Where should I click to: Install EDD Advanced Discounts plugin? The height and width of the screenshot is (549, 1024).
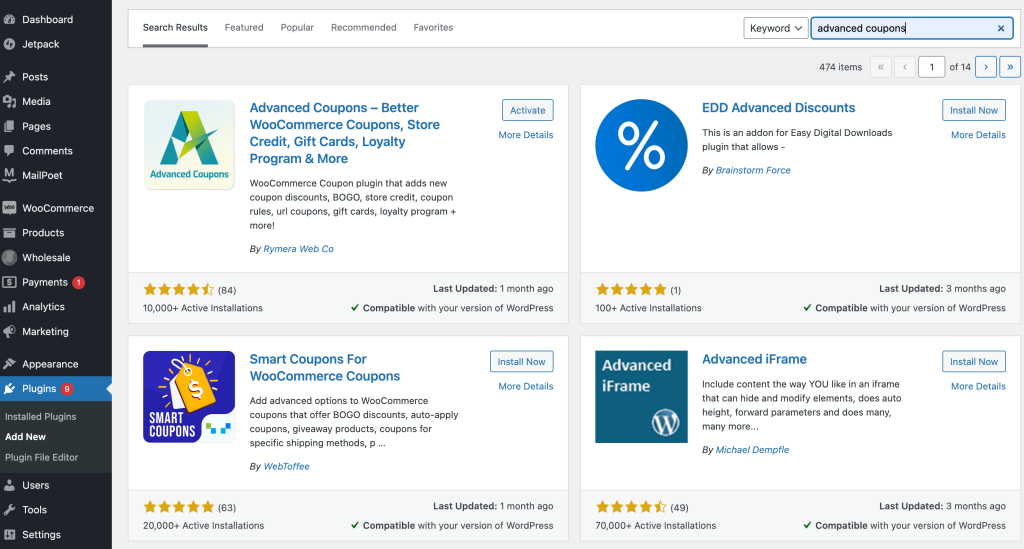pos(974,110)
